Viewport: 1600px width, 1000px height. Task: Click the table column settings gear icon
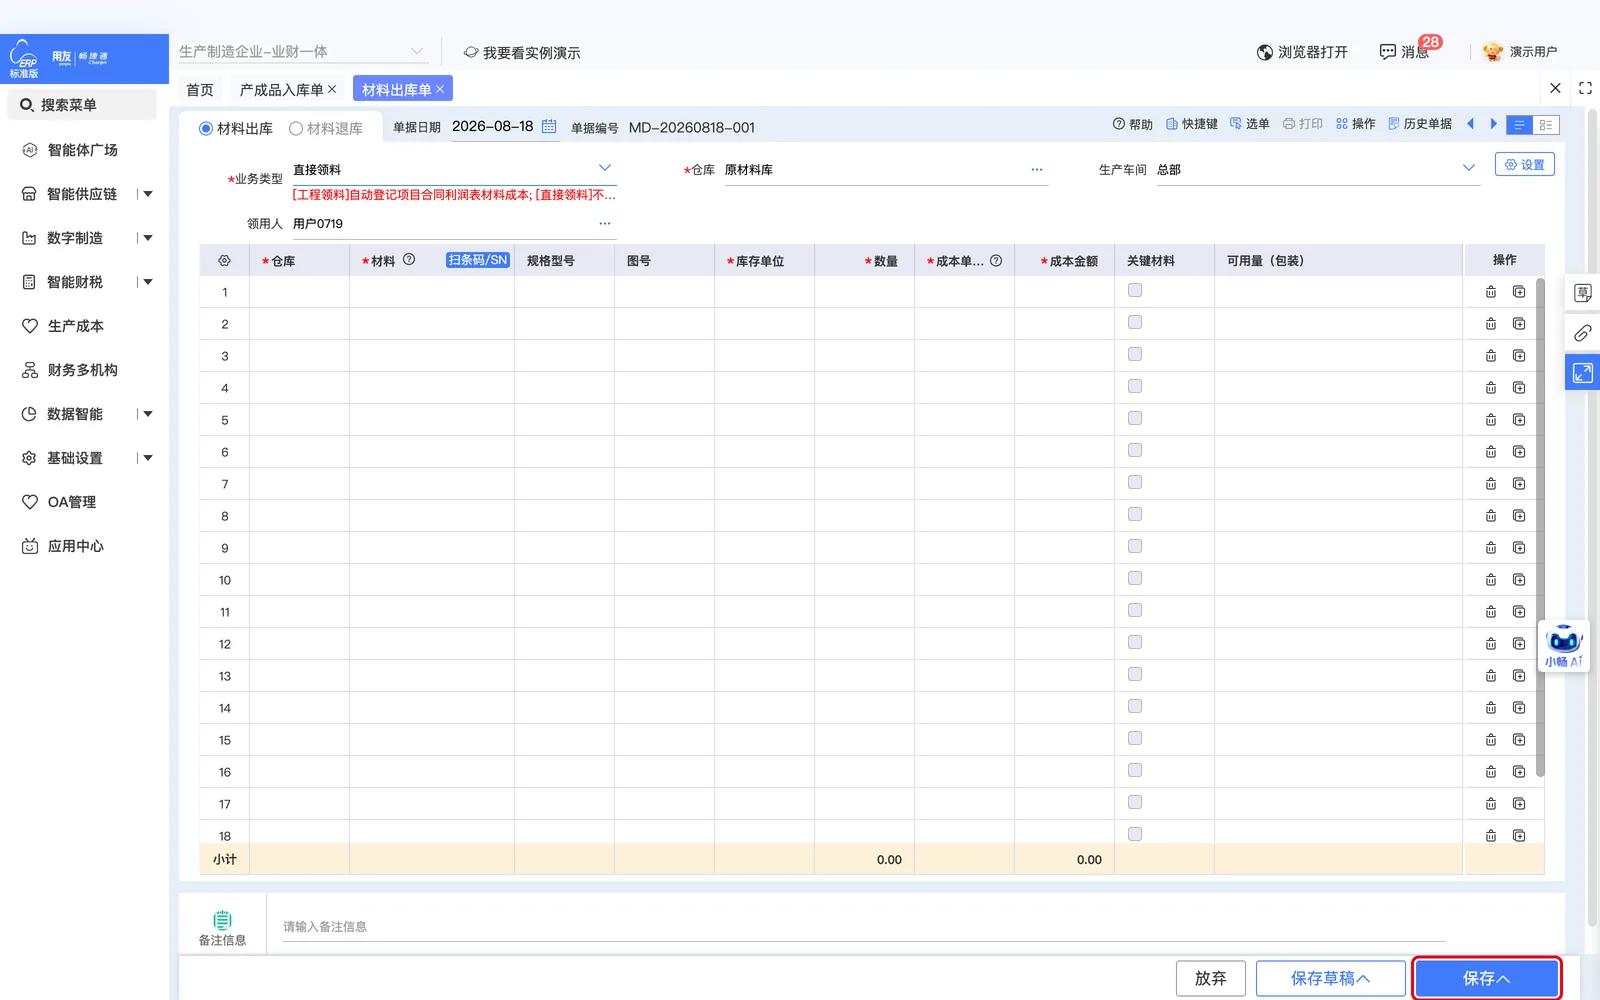pos(224,260)
